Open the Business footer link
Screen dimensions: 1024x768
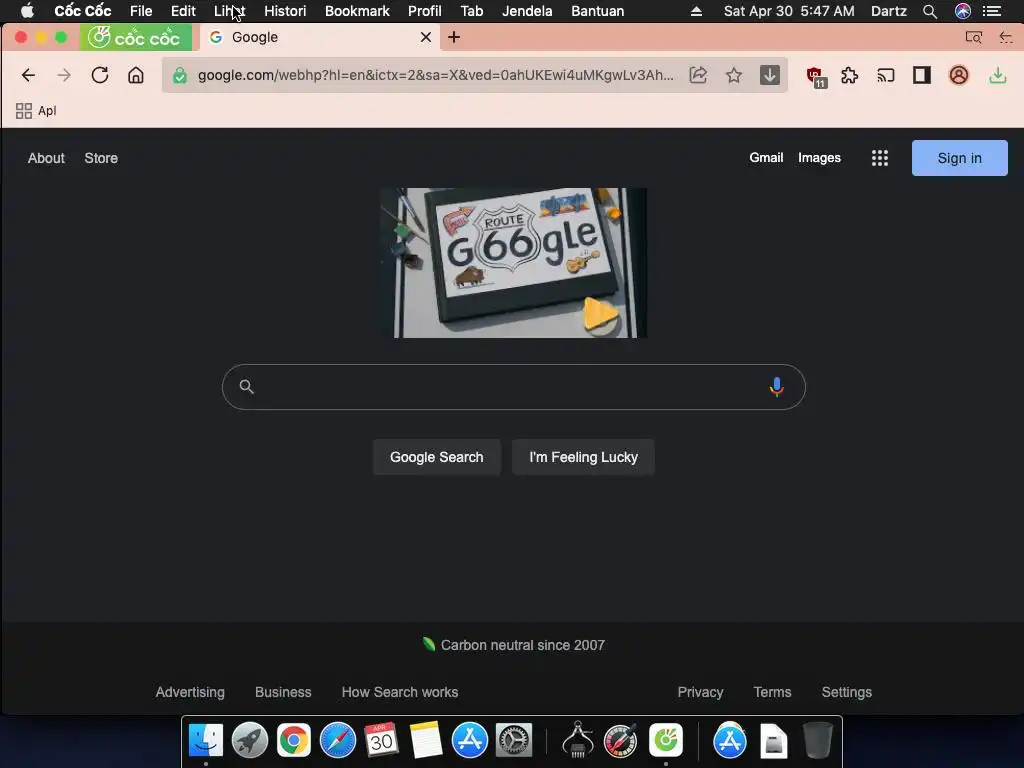coord(283,692)
